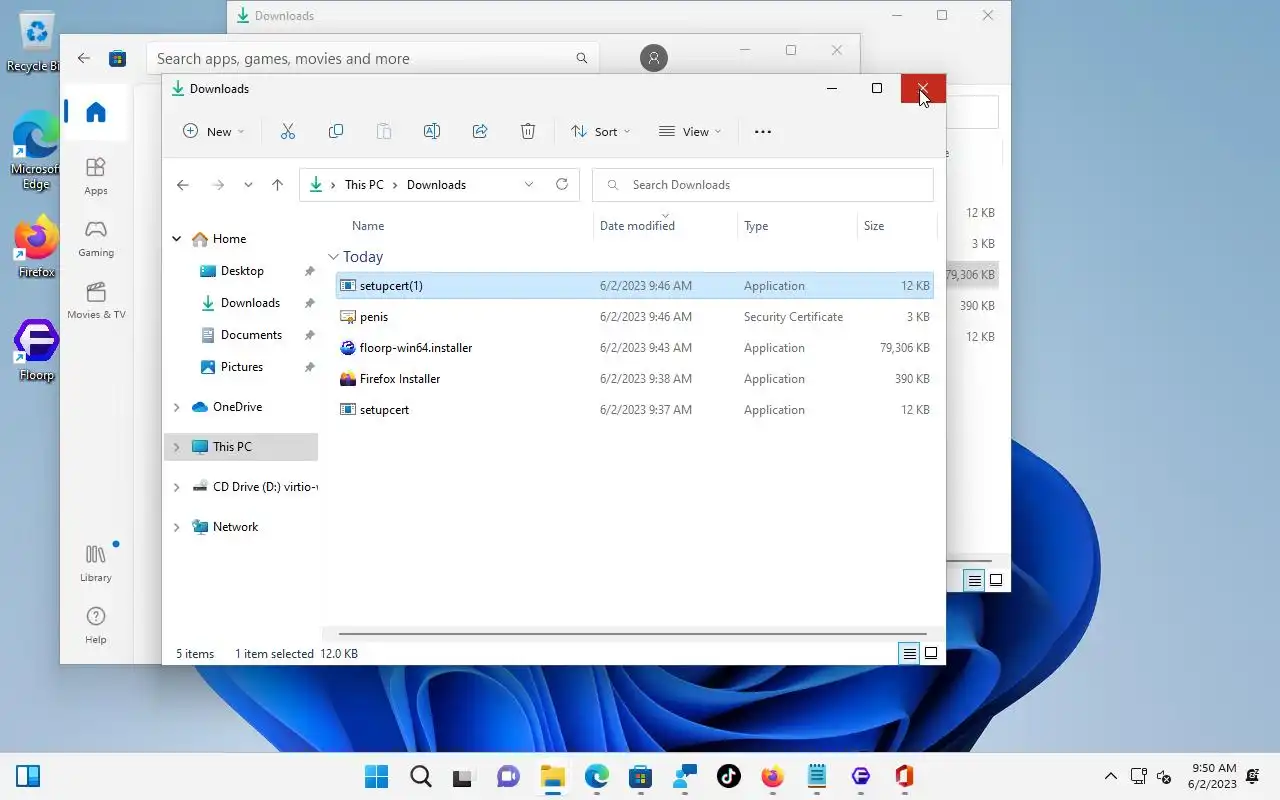Open the New dropdown menu

[x=213, y=131]
